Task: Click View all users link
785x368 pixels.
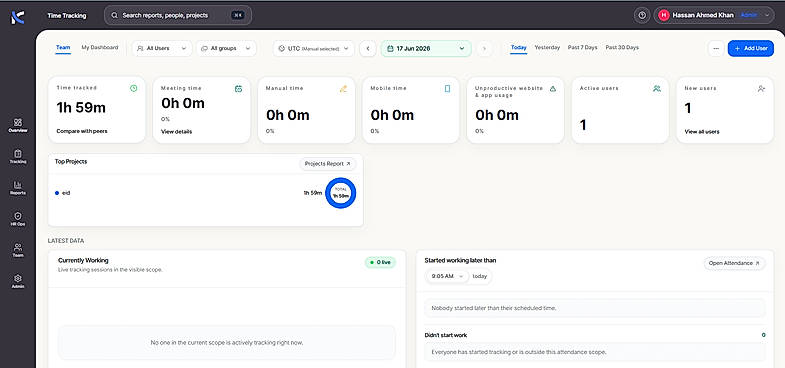Action: [702, 132]
